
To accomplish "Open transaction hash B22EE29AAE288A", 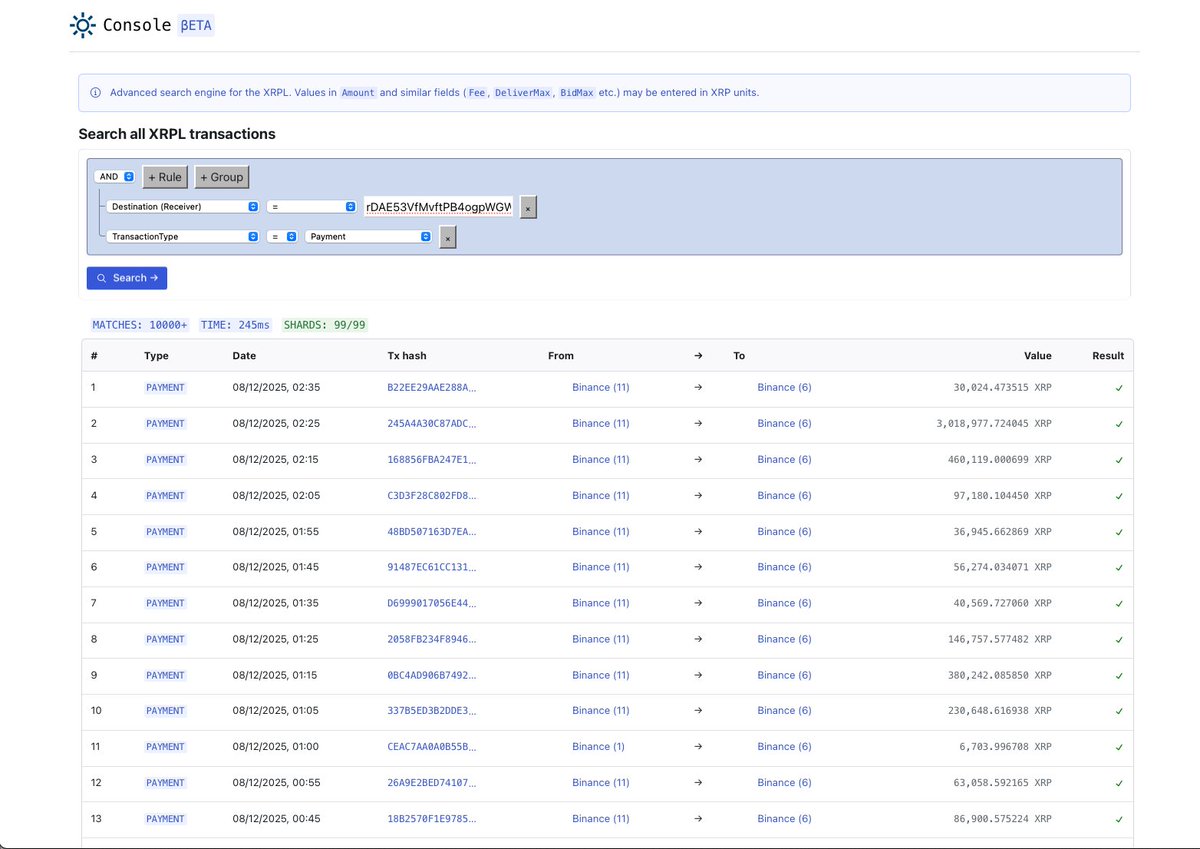I will click(432, 387).
